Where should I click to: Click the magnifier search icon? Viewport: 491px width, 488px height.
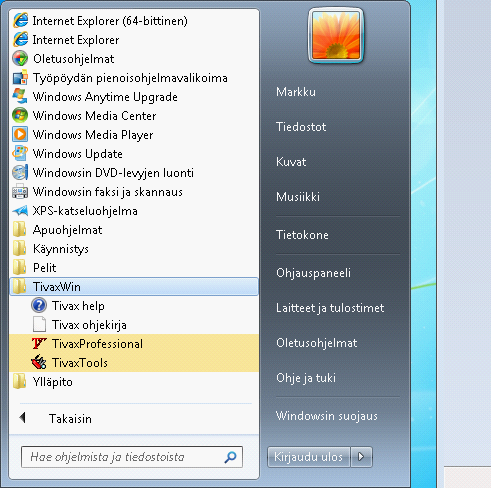(230, 457)
